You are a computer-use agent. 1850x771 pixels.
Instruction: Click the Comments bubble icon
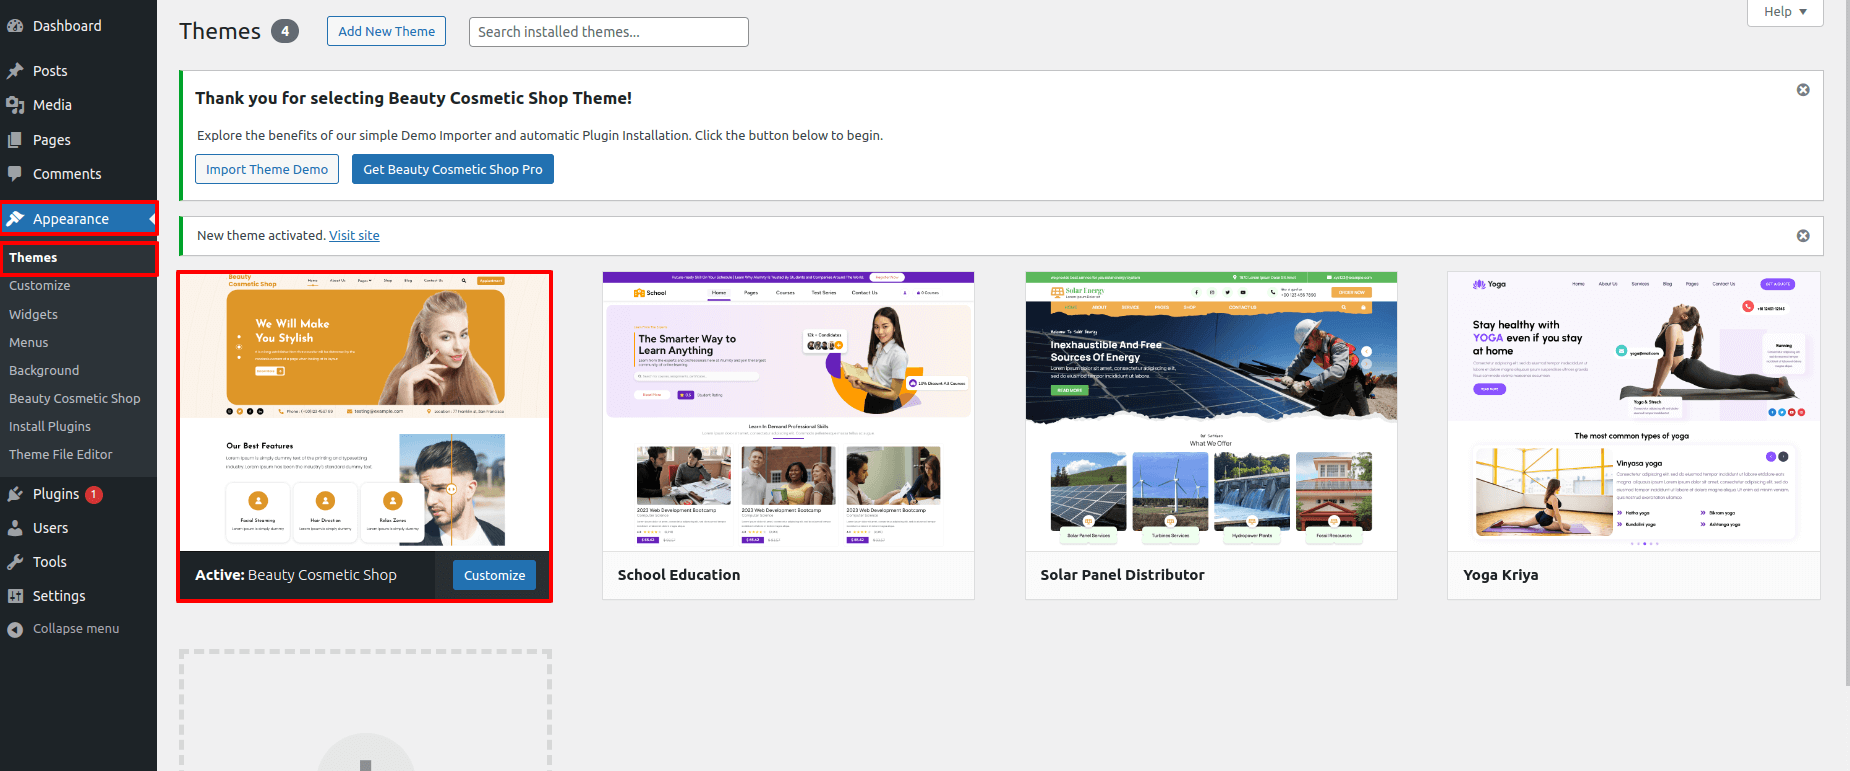[15, 174]
